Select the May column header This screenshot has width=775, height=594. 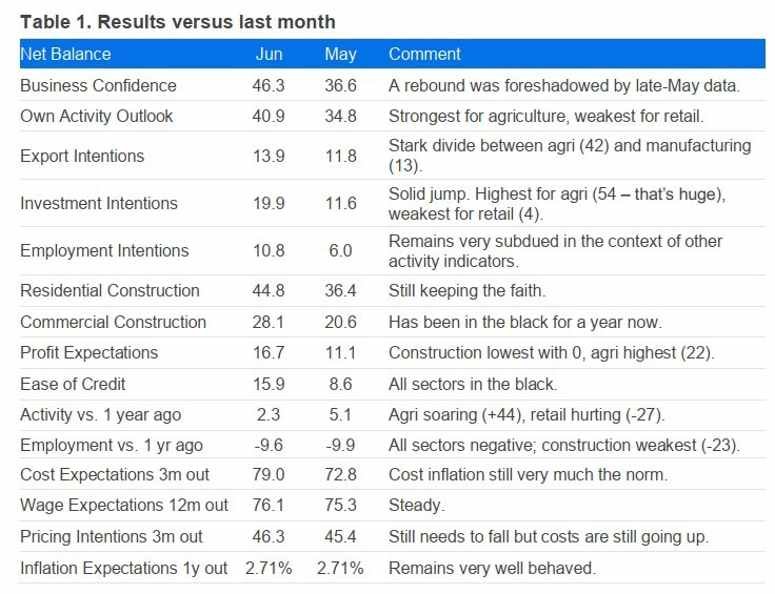[x=340, y=54]
